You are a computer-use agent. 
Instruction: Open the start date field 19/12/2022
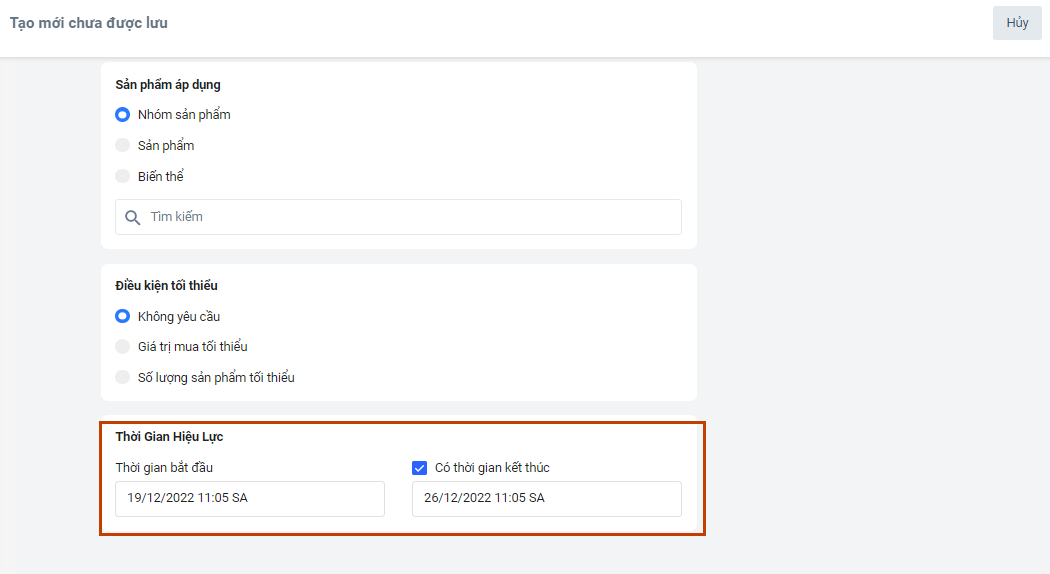[249, 498]
